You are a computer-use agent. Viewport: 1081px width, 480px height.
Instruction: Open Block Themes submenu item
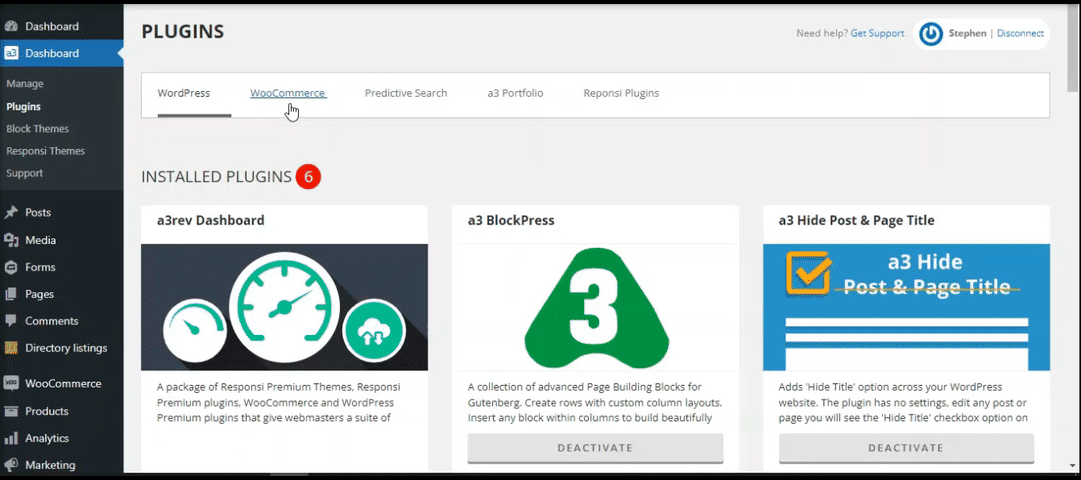pyautogui.click(x=38, y=129)
